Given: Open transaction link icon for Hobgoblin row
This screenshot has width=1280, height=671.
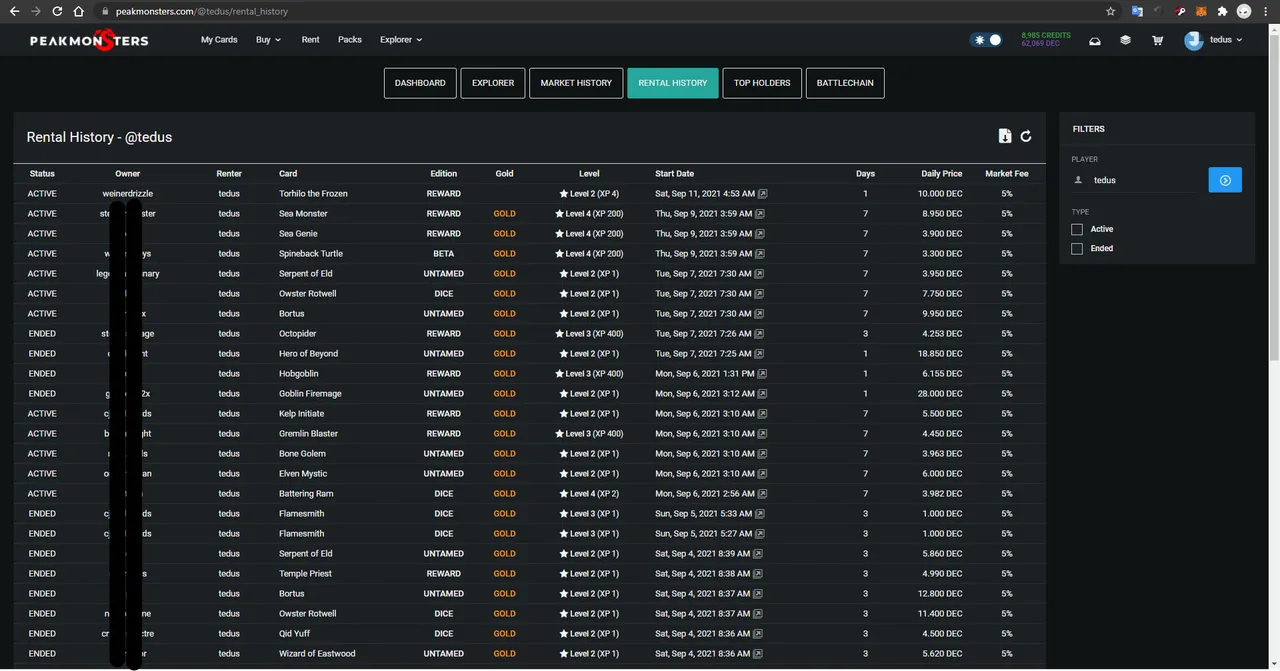Looking at the screenshot, I should (762, 373).
